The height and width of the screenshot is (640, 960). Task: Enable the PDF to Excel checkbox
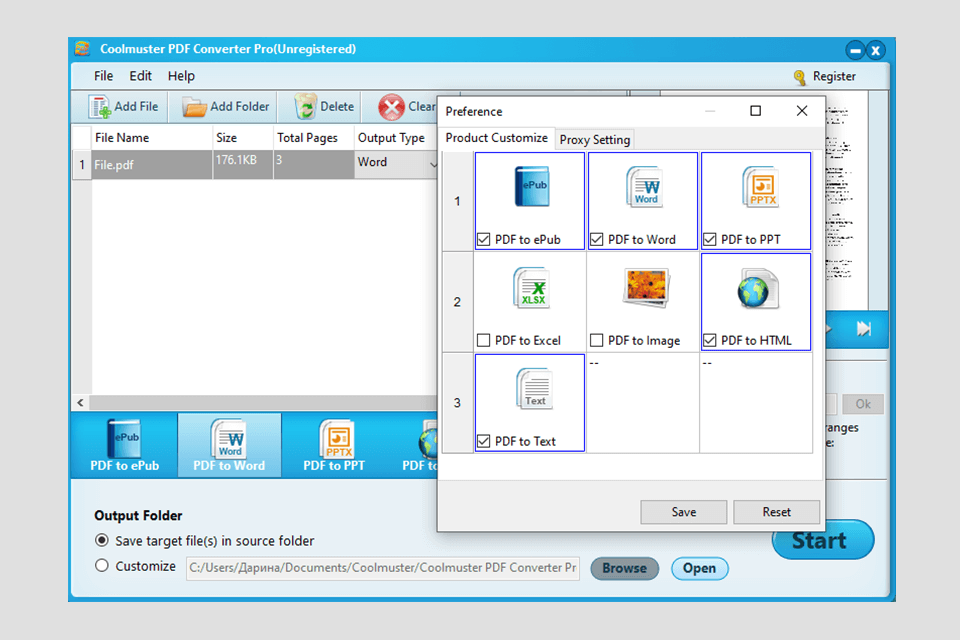(x=485, y=340)
